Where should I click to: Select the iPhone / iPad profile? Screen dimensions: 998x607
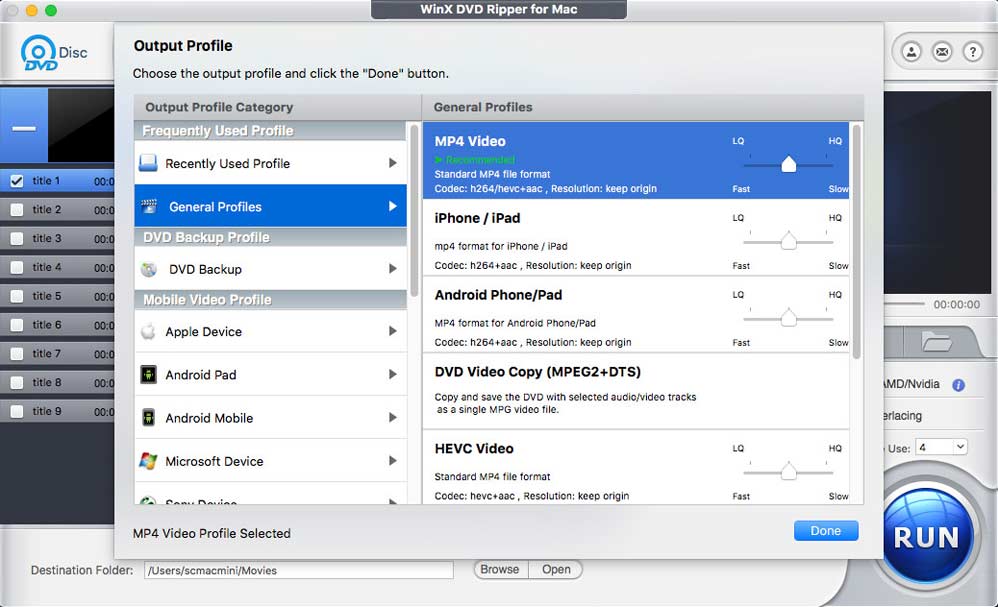tap(636, 237)
